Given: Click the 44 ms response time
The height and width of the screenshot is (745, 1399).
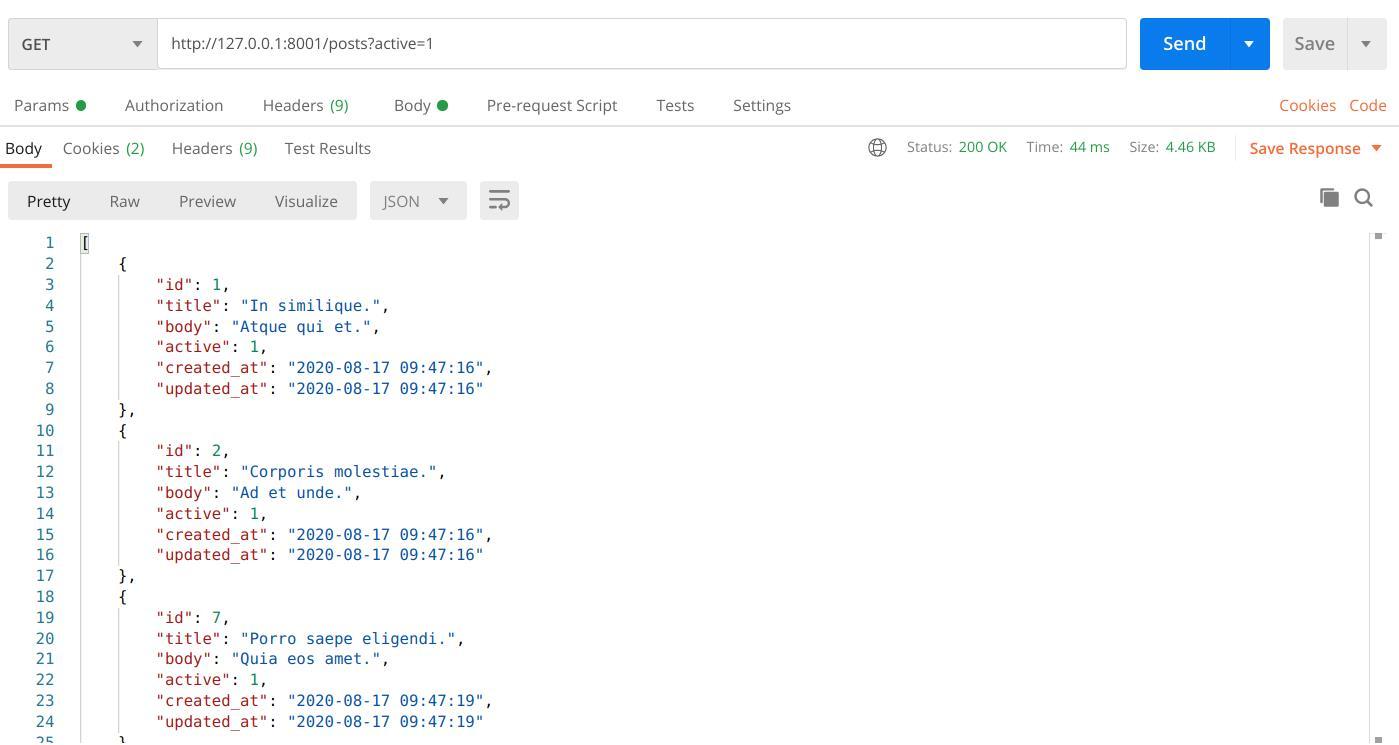Looking at the screenshot, I should (1089, 147).
